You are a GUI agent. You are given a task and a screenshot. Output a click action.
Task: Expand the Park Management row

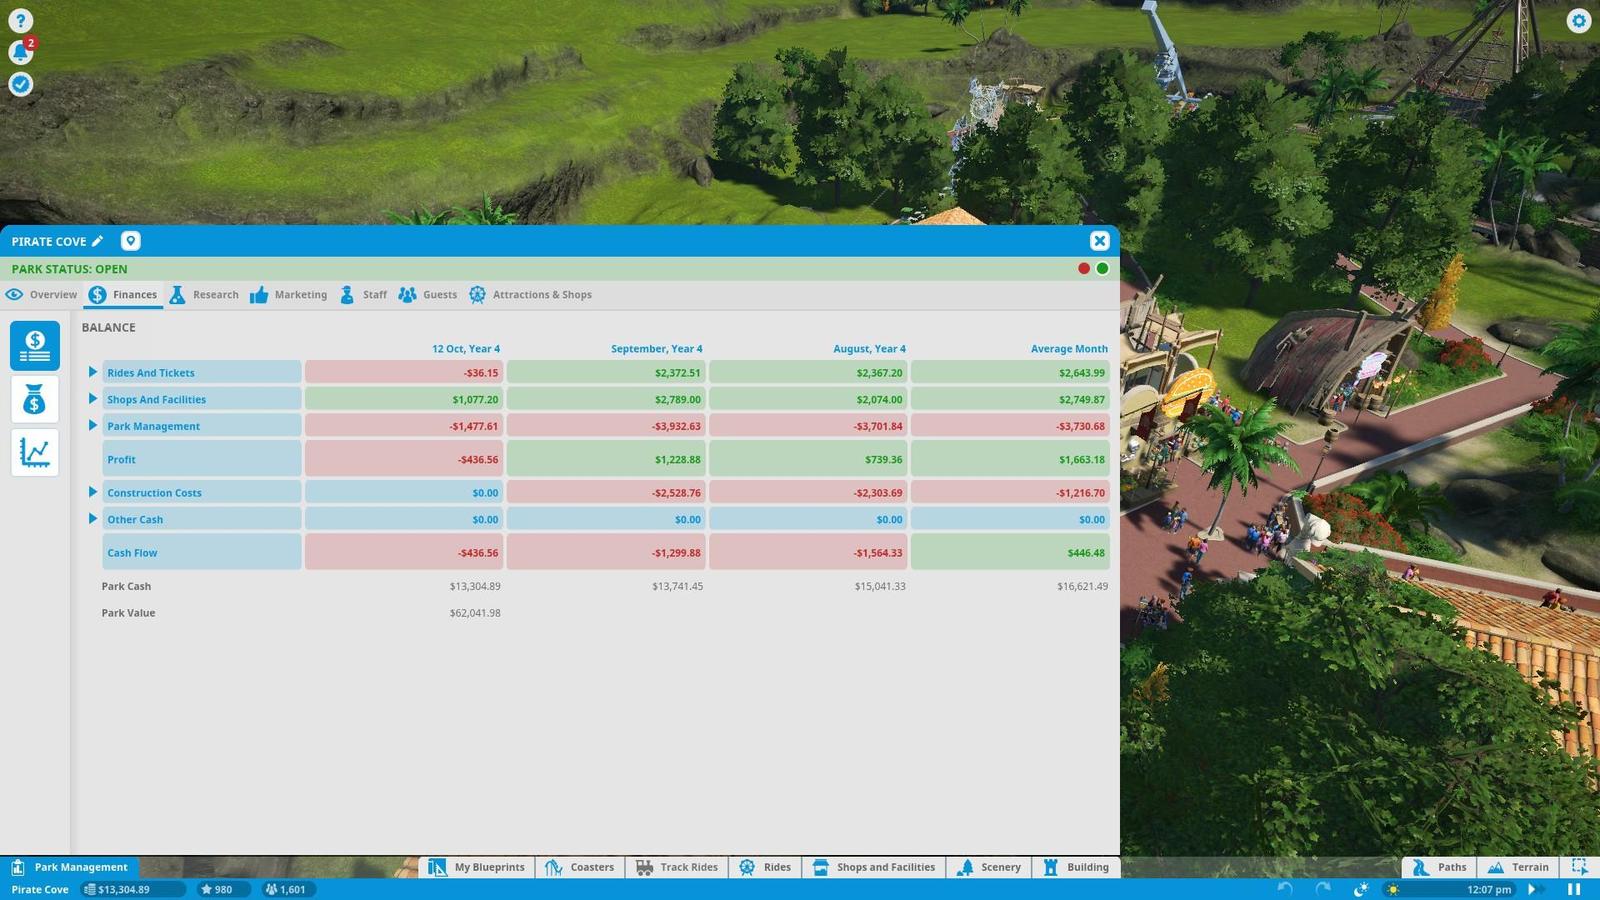point(93,425)
